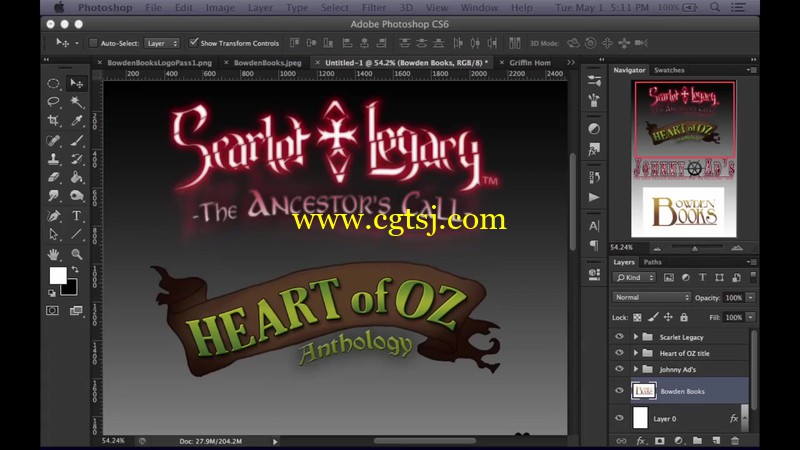Add a layer mask

(660, 441)
